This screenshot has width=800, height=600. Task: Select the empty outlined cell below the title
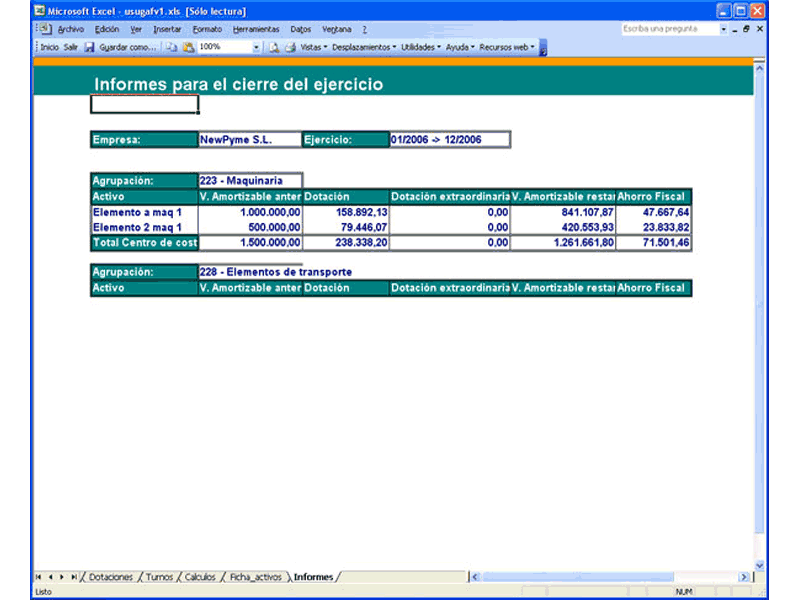(144, 104)
